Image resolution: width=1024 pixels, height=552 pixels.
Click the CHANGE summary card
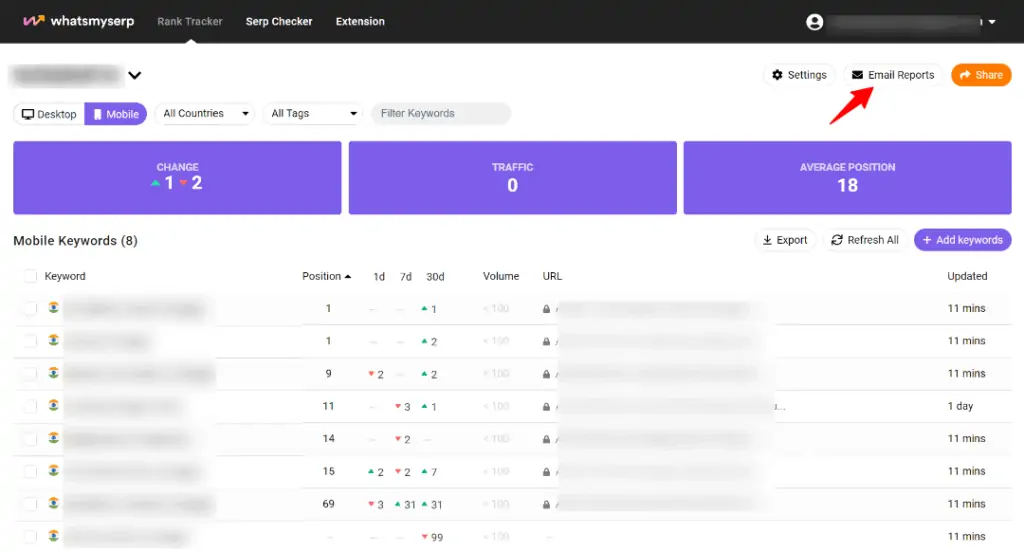point(177,178)
